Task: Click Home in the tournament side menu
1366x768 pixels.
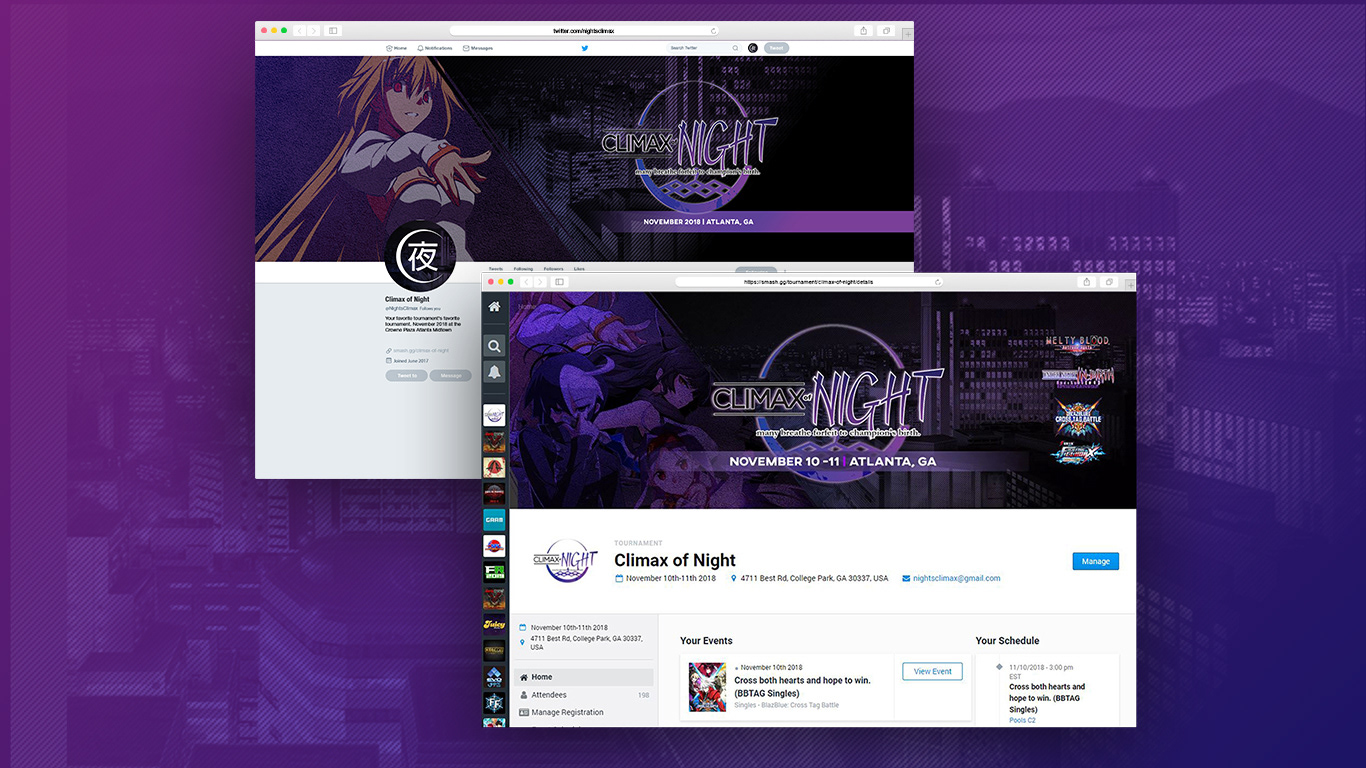Action: tap(541, 677)
